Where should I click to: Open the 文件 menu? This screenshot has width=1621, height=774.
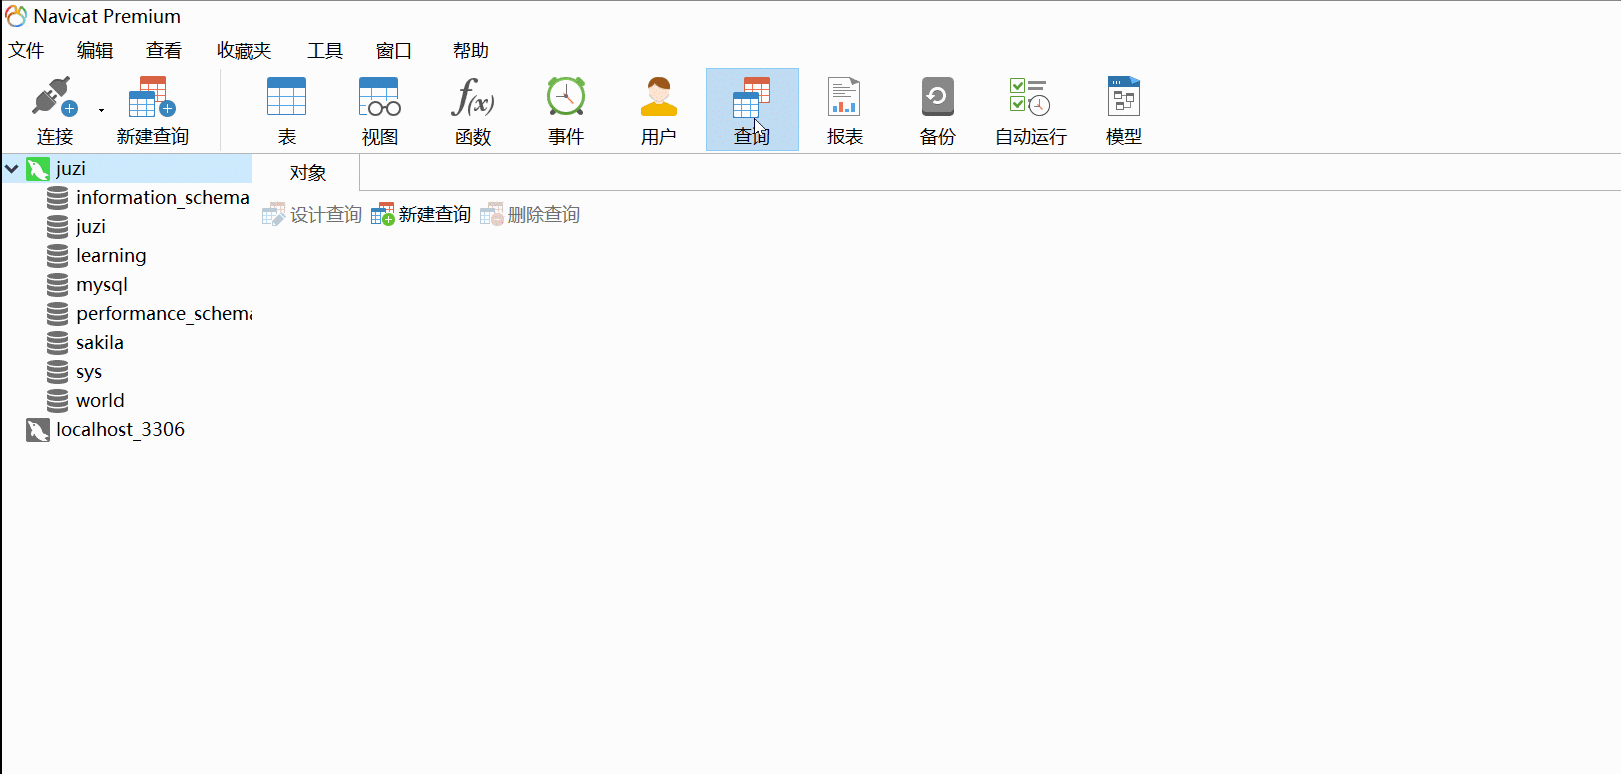pyautogui.click(x=27, y=51)
